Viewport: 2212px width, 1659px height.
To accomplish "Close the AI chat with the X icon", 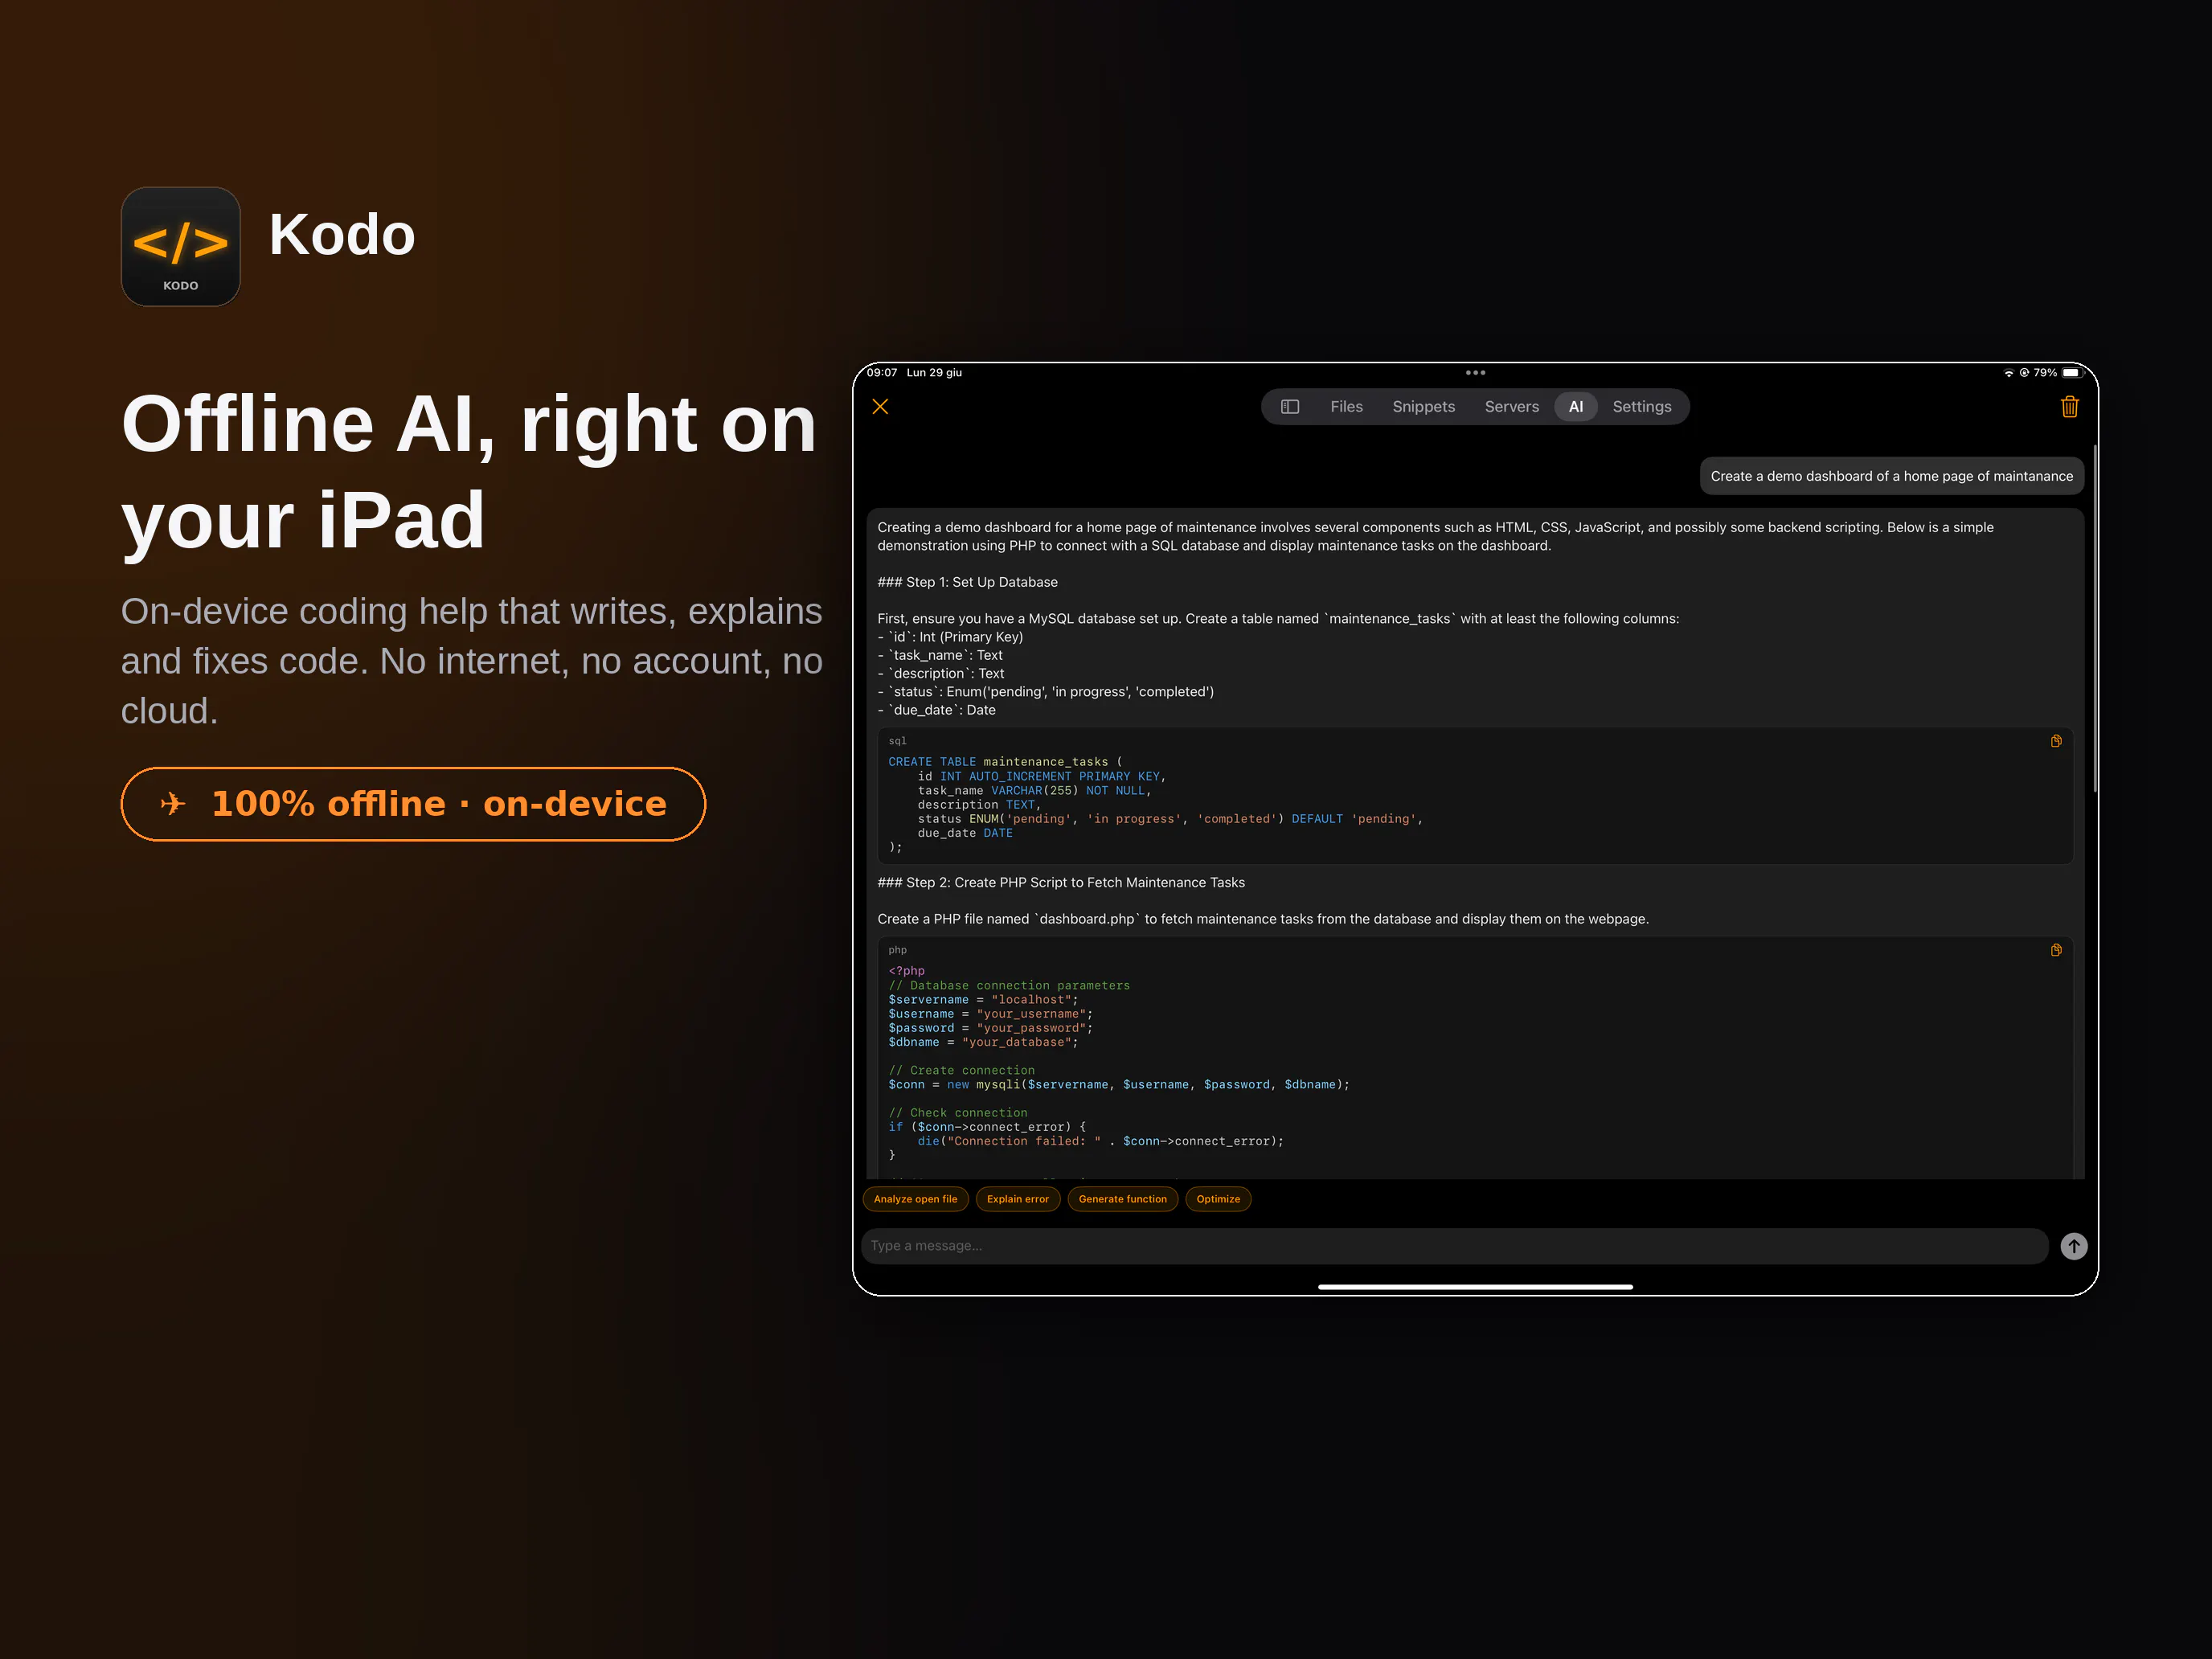I will (880, 407).
